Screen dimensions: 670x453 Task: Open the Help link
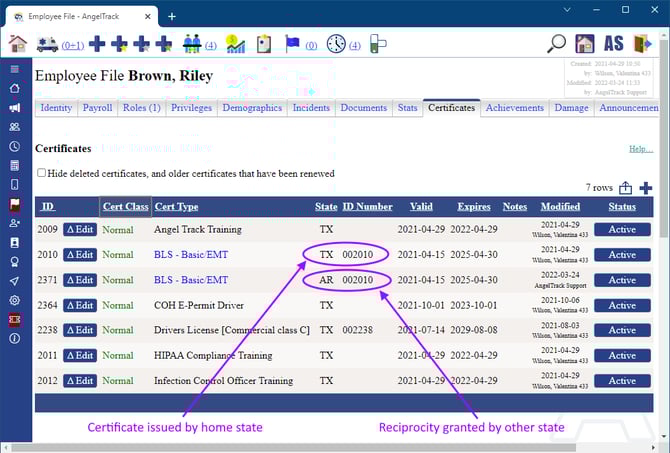640,149
